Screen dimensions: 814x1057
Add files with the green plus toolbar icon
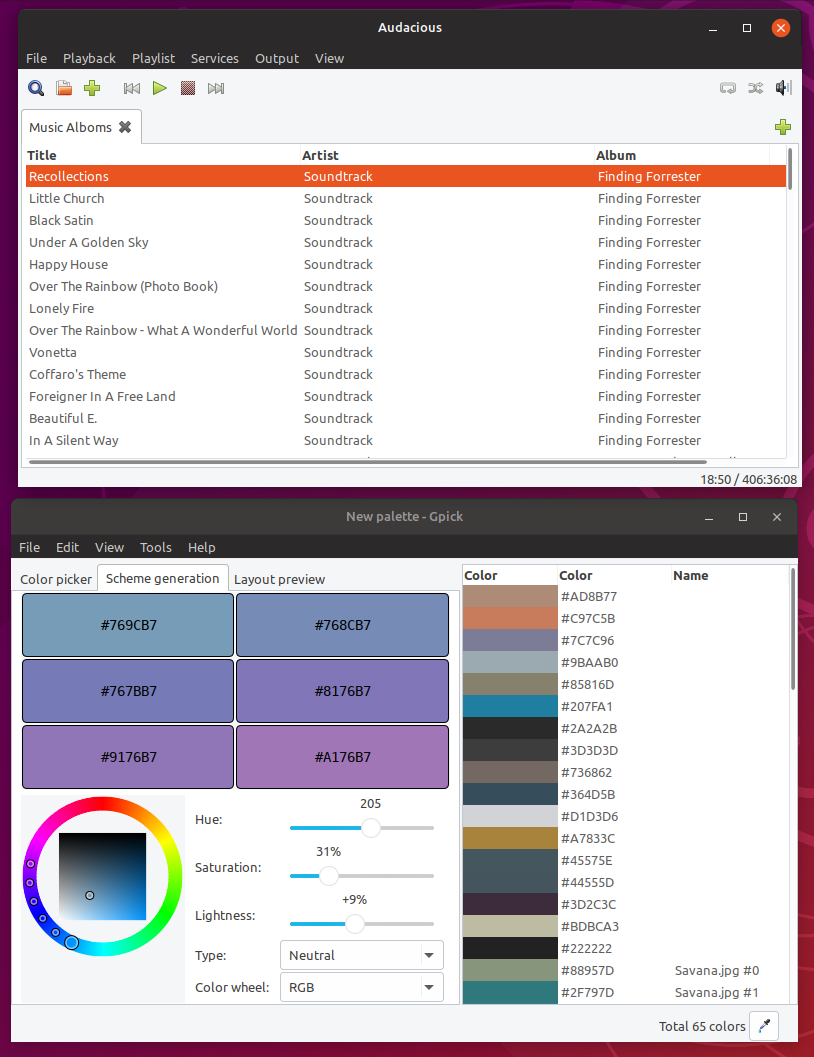[x=92, y=88]
